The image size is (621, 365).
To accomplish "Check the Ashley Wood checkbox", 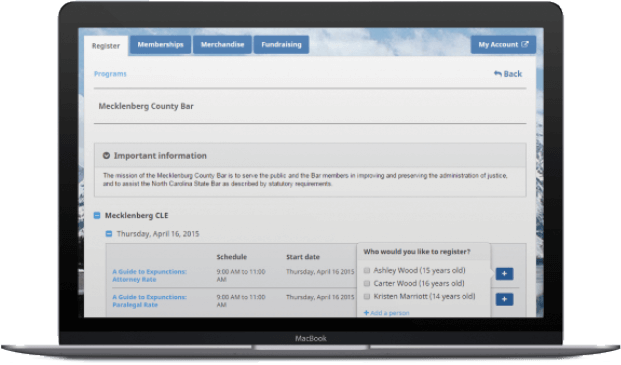I will (x=367, y=270).
